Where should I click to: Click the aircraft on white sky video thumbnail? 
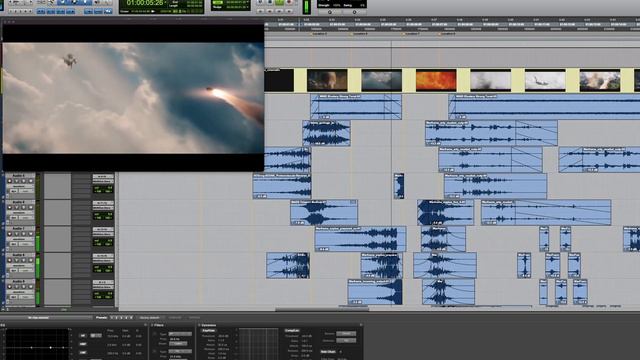point(545,80)
